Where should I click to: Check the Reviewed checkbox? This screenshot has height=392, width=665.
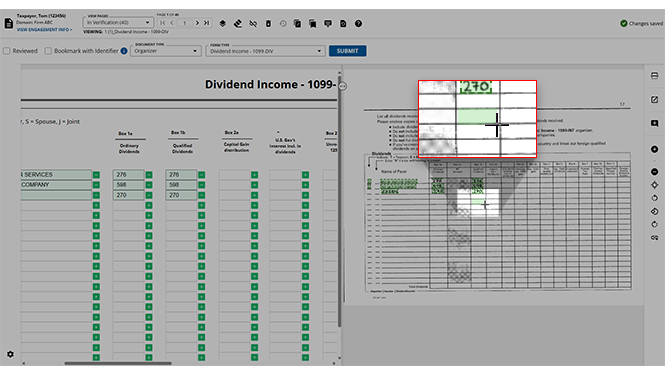click(7, 51)
